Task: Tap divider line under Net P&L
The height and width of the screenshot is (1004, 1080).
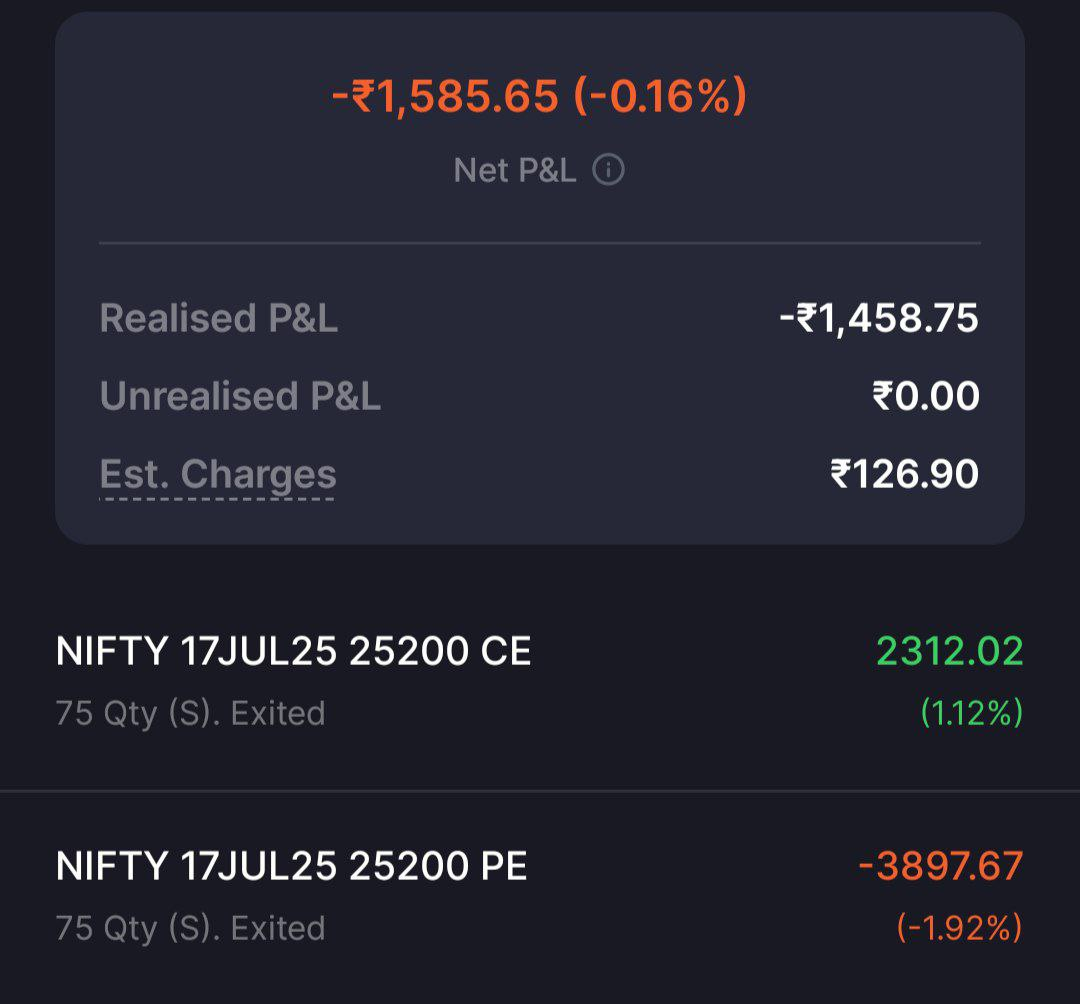Action: coord(540,243)
